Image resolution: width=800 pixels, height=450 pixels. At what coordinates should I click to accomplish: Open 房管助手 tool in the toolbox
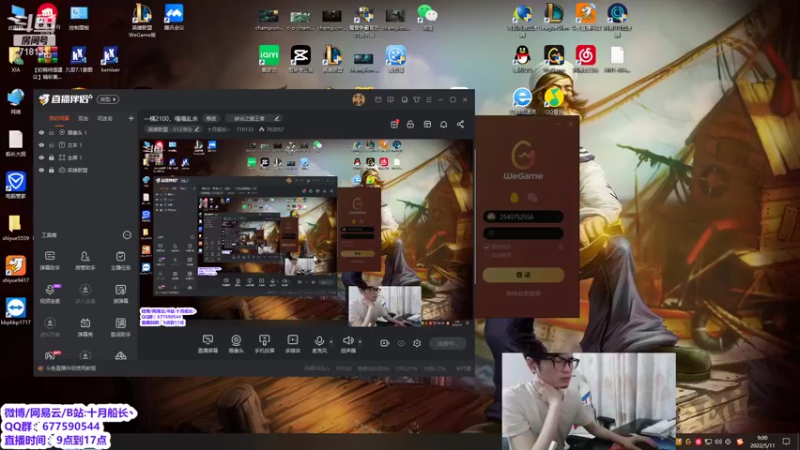click(85, 260)
